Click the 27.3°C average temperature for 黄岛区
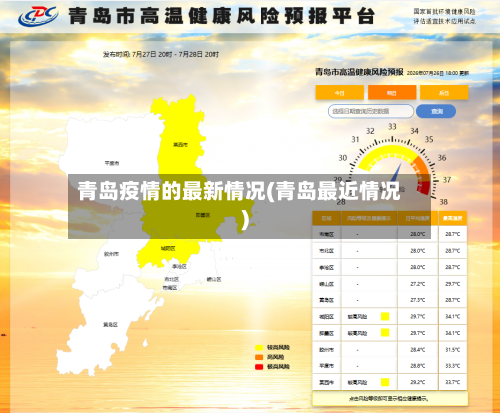Image resolution: width=500 pixels, height=413 pixels. (418, 300)
